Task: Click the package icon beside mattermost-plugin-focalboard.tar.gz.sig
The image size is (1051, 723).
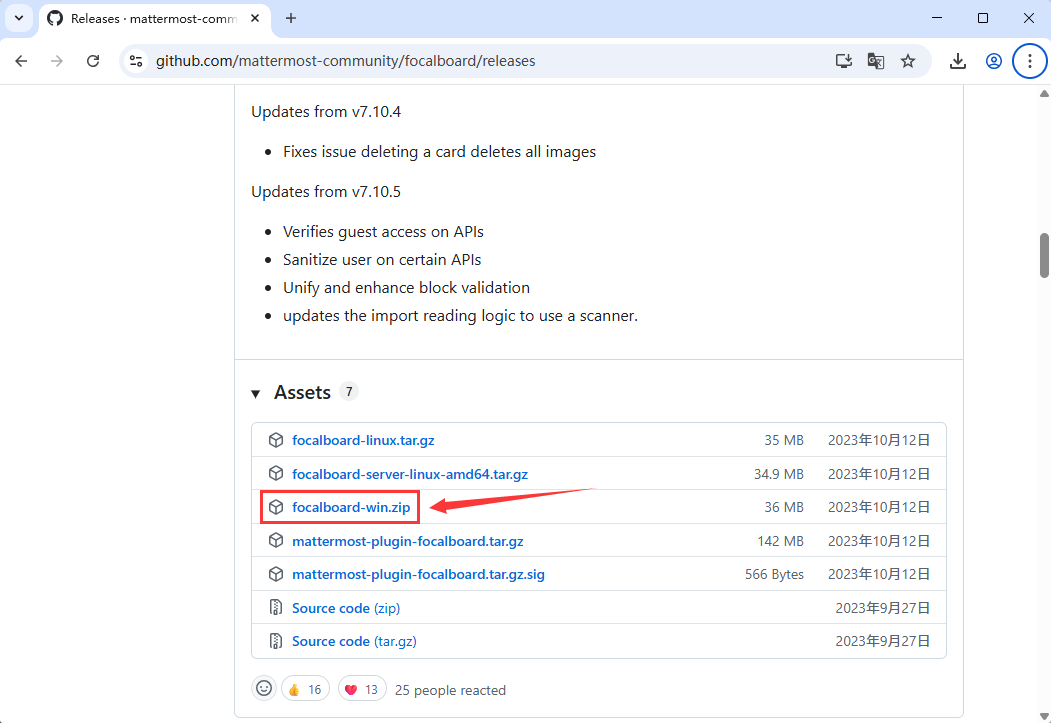Action: [x=275, y=574]
